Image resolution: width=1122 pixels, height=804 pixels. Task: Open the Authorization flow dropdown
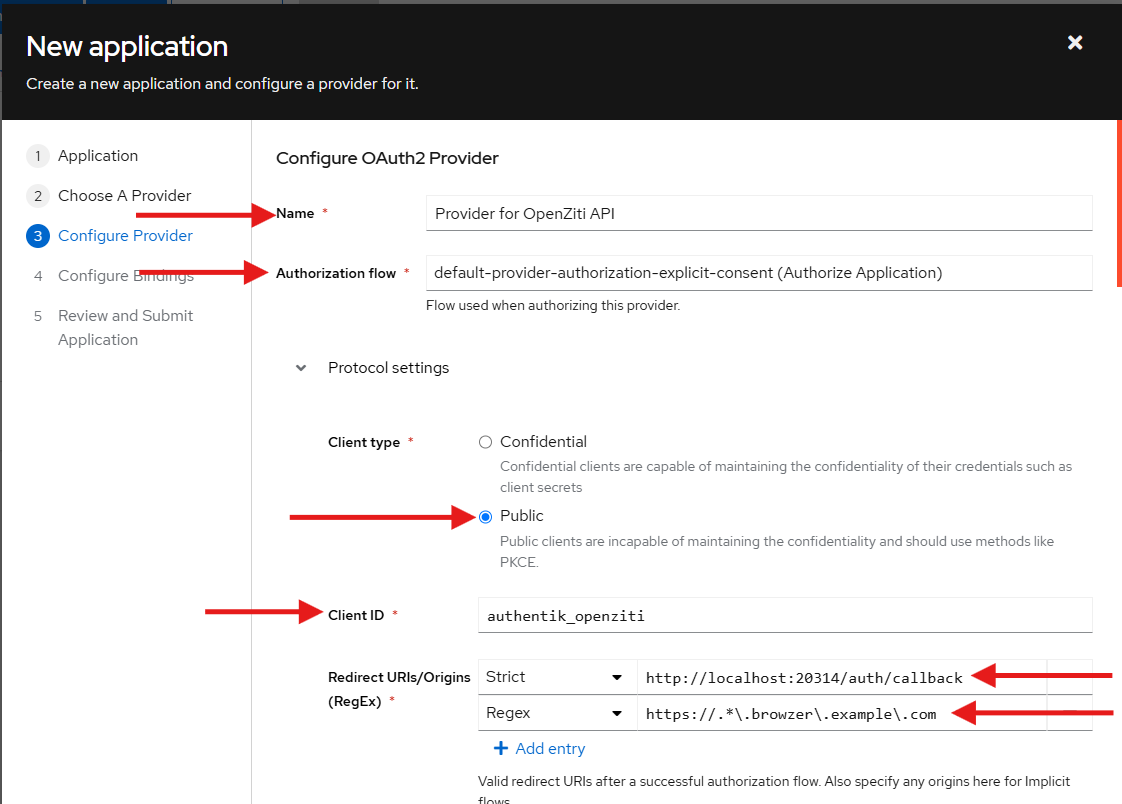click(x=758, y=273)
